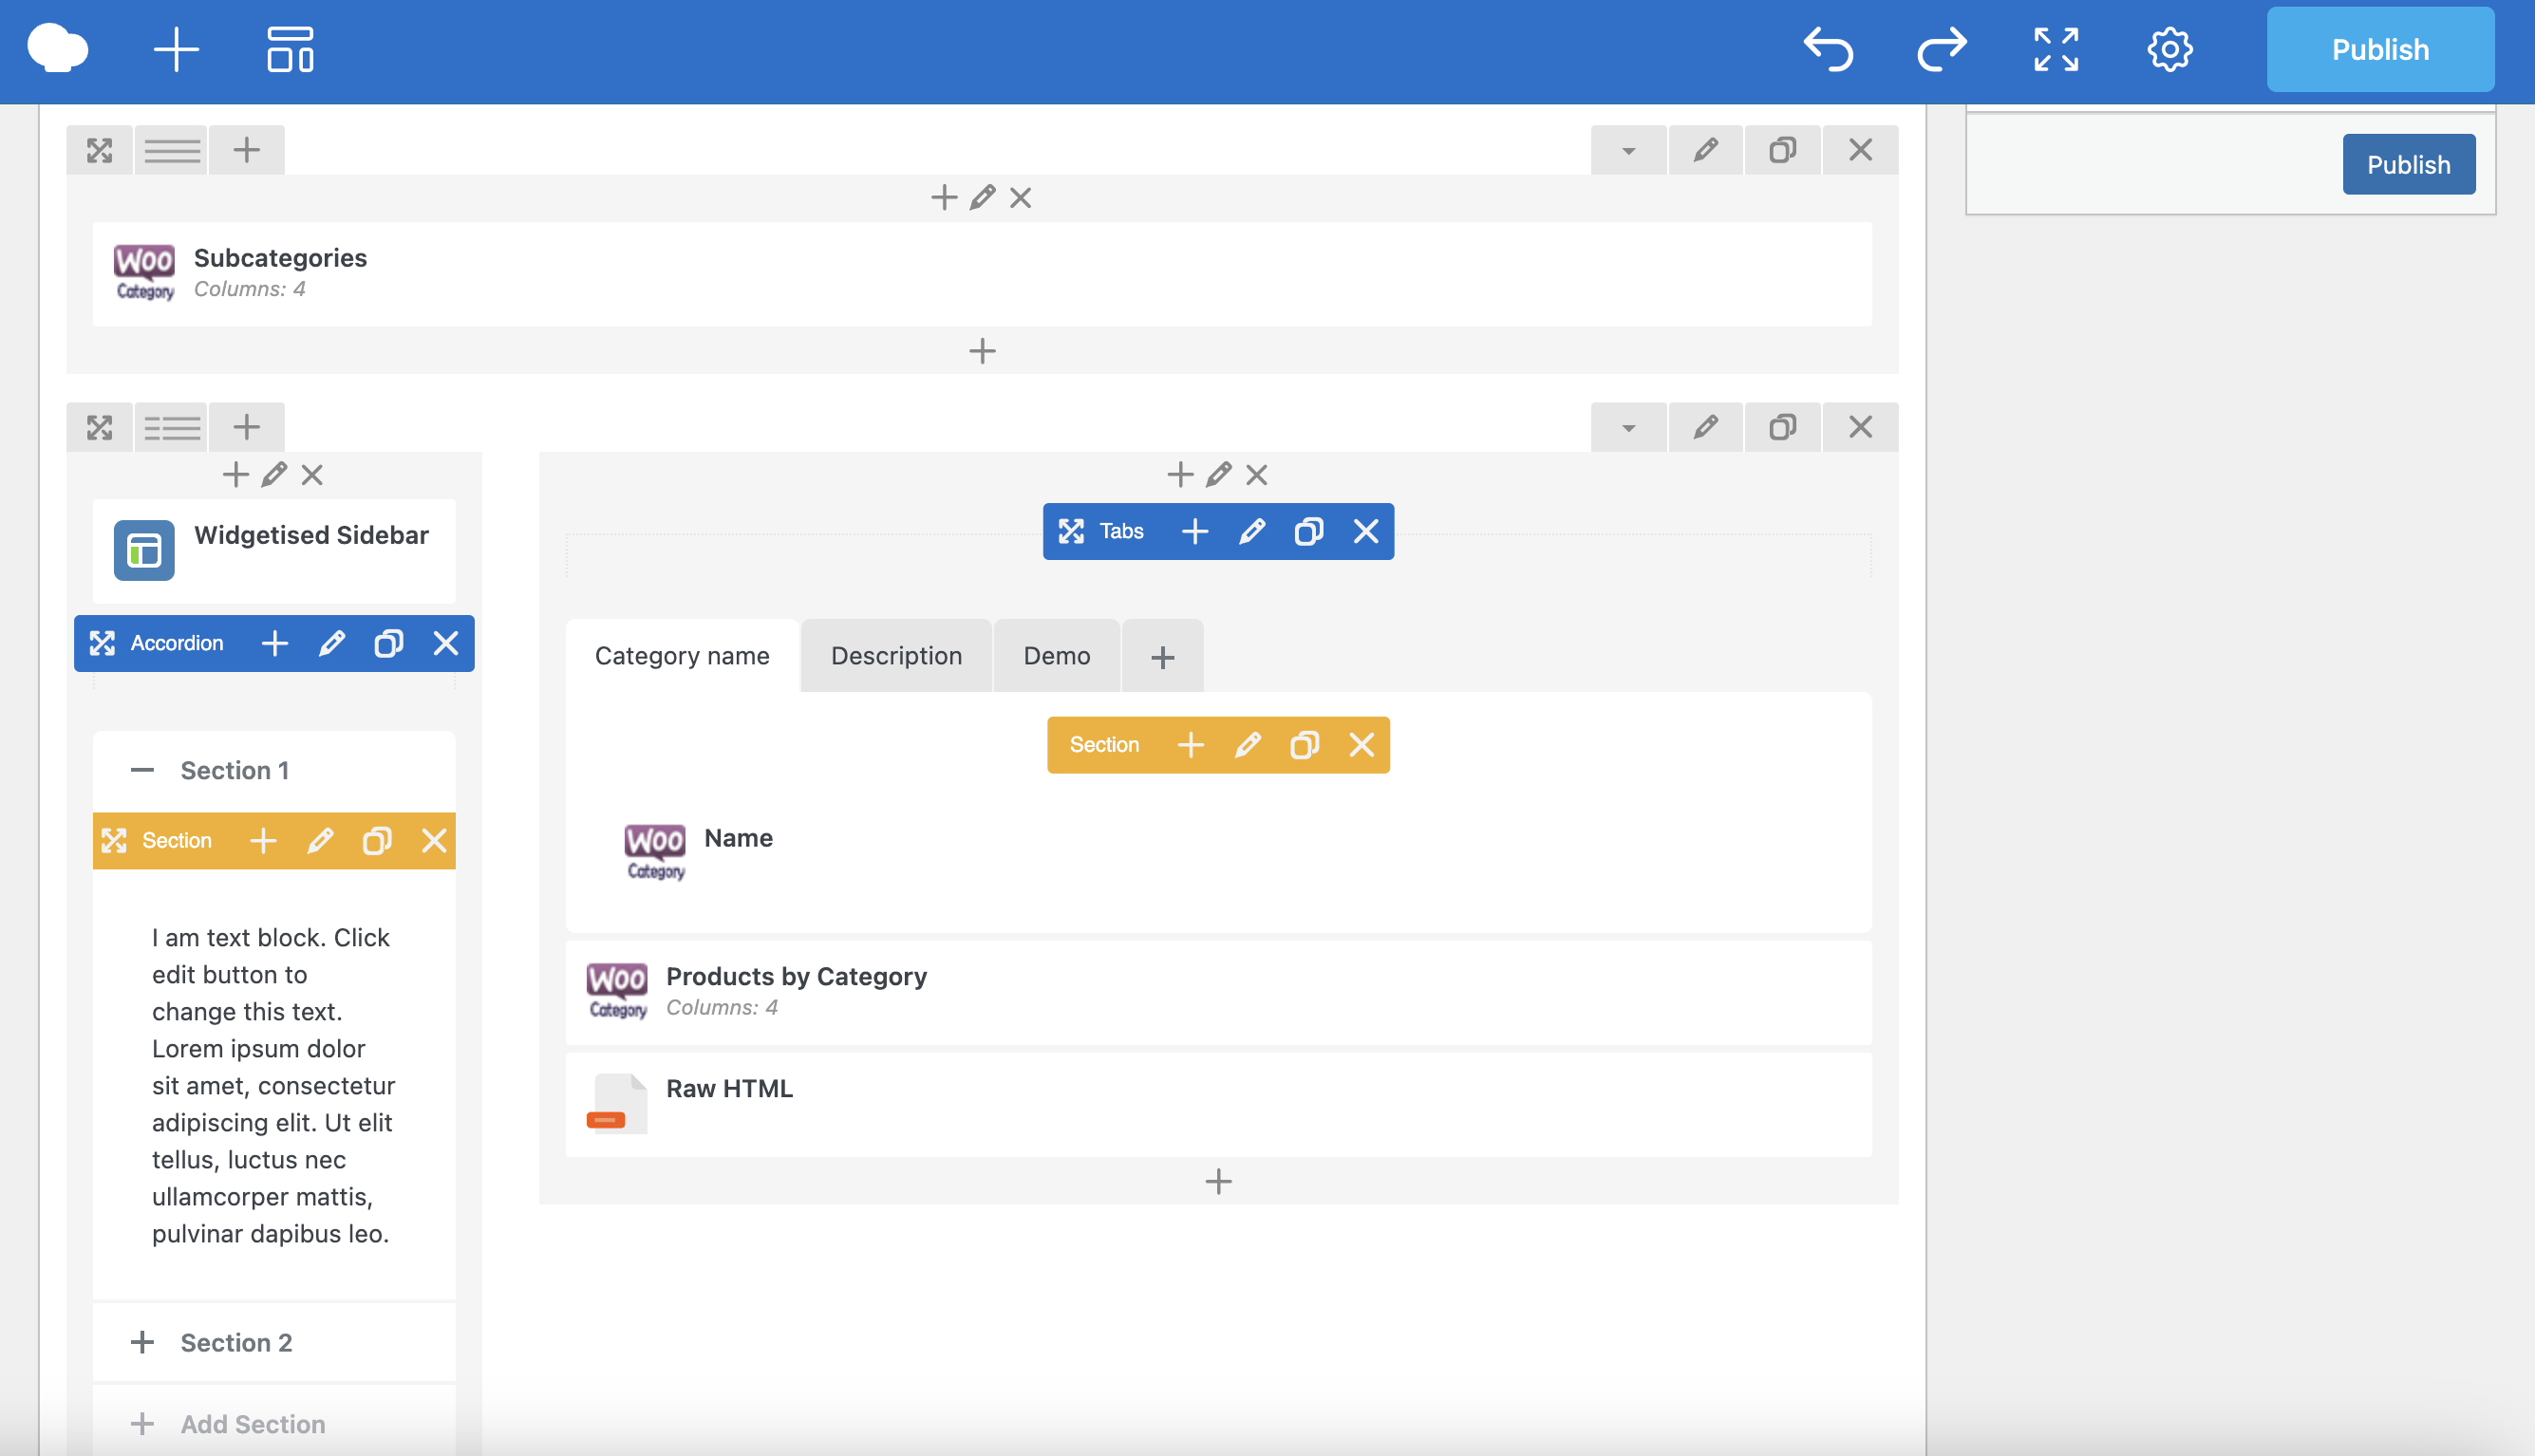Toggle fullscreen mode icon
This screenshot has width=2535, height=1456.
(2056, 50)
